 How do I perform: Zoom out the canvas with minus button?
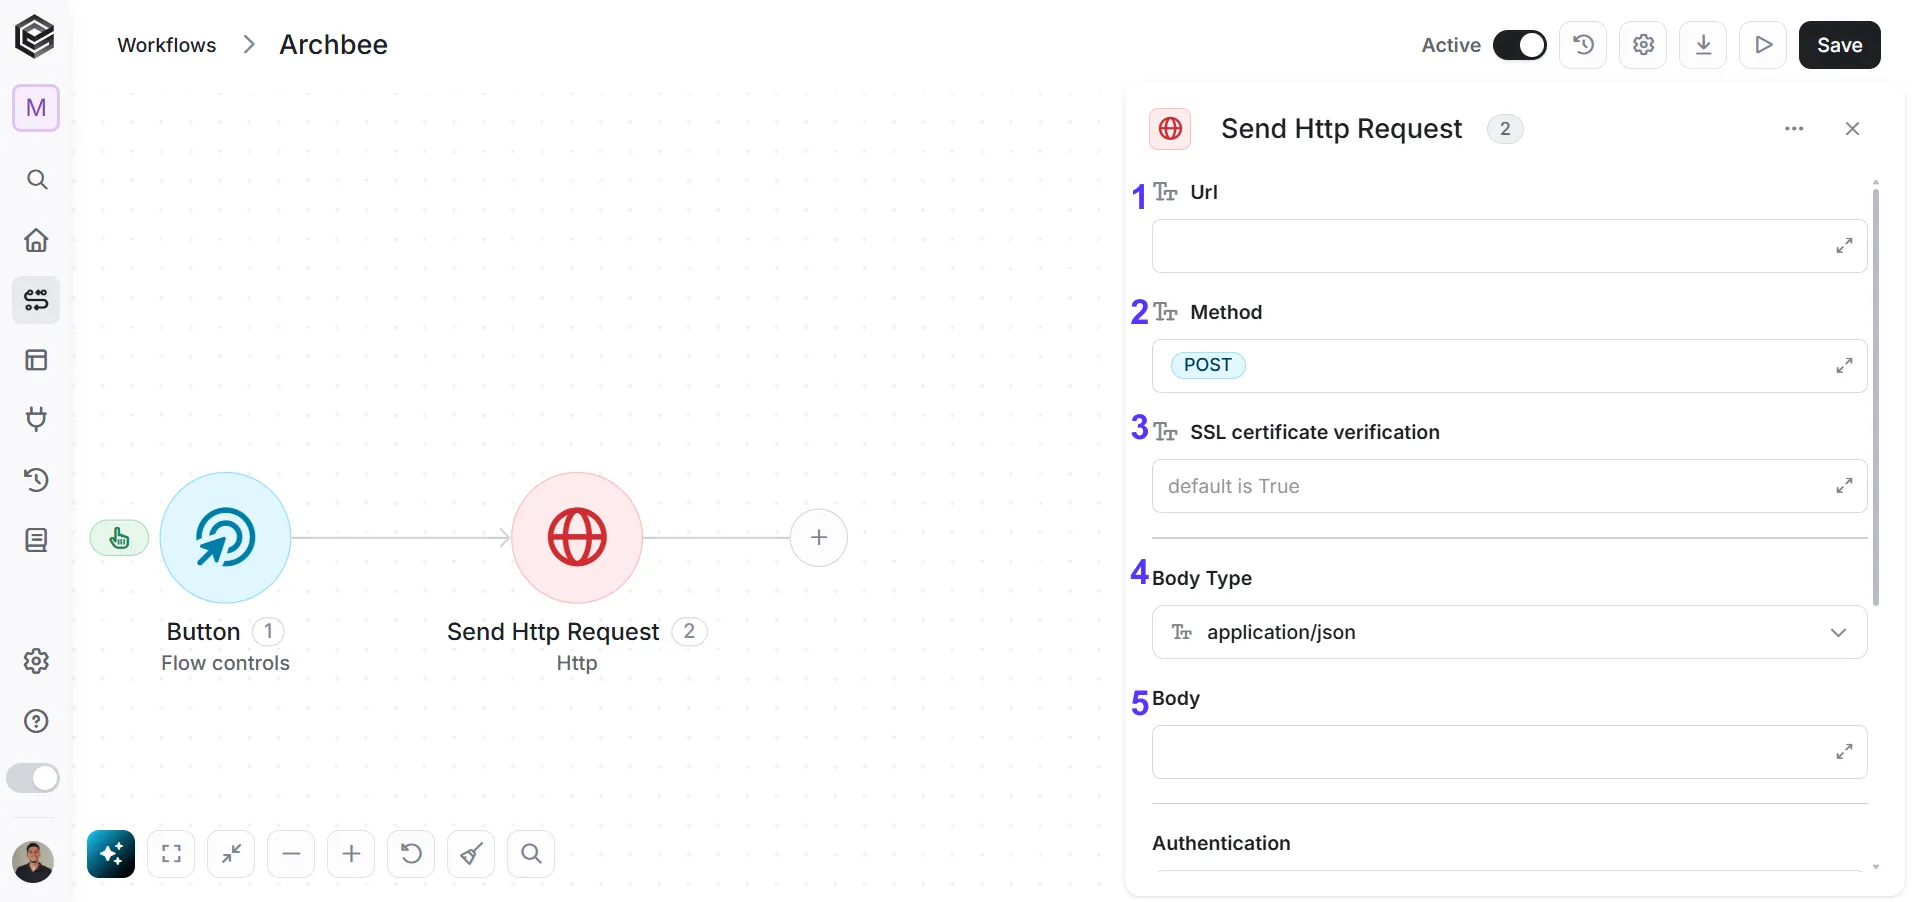[x=291, y=854]
